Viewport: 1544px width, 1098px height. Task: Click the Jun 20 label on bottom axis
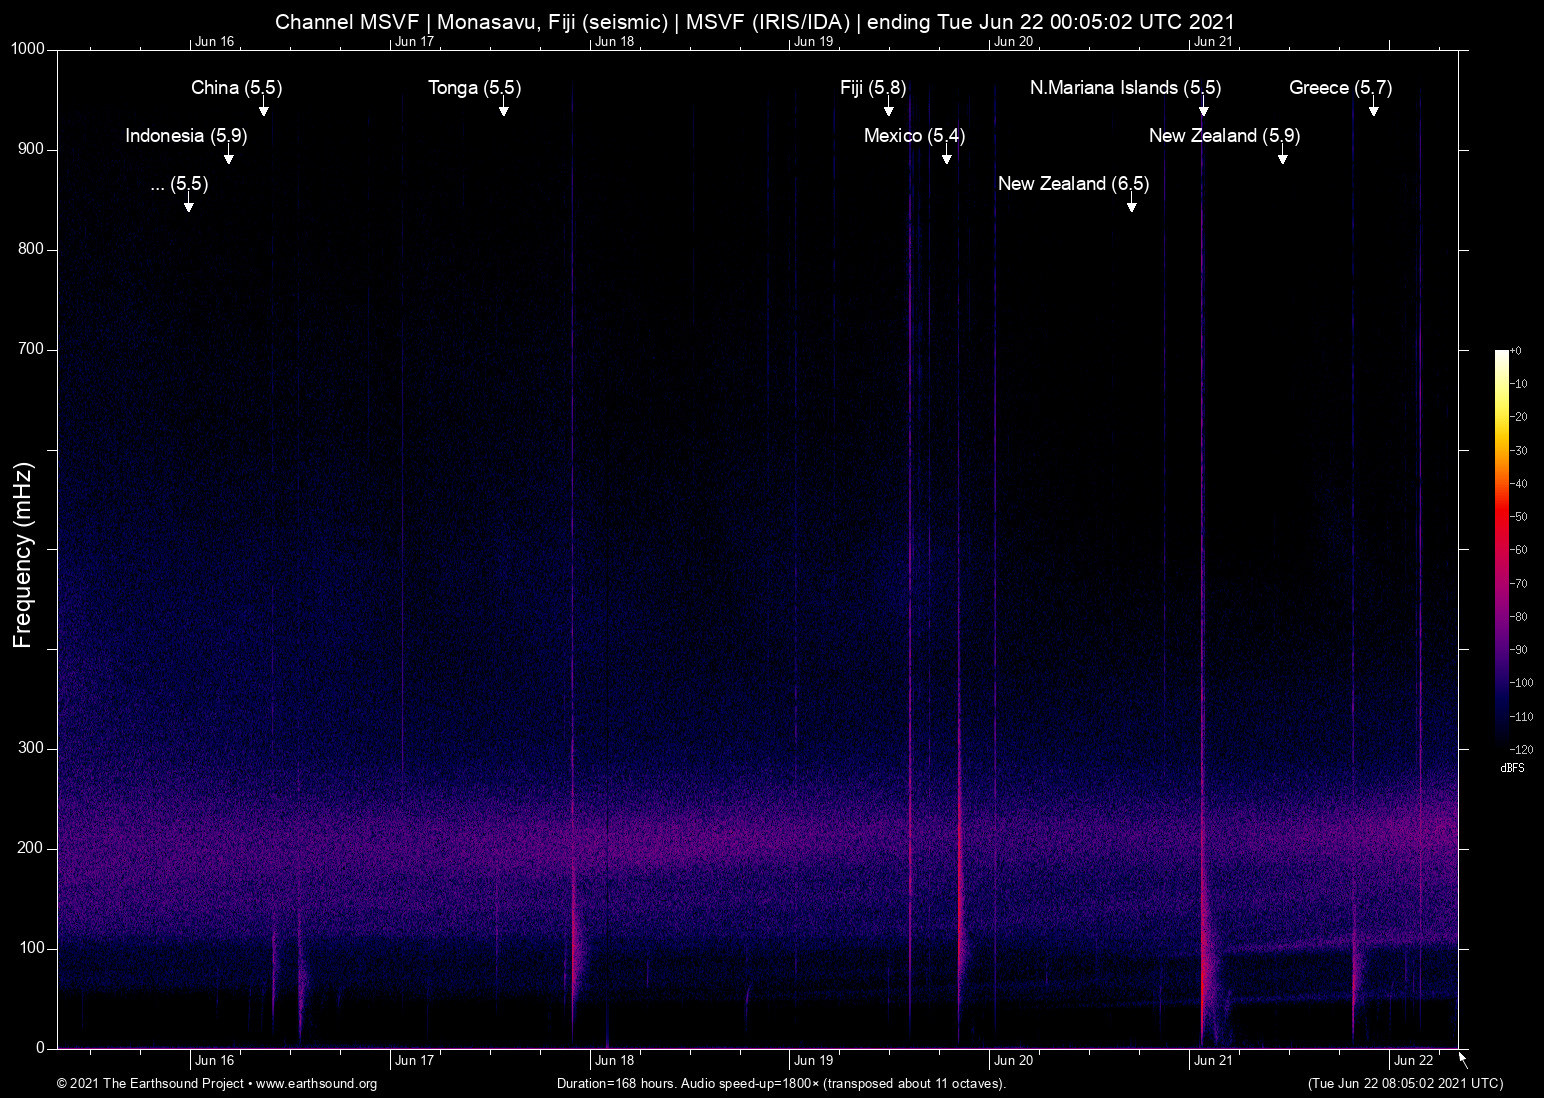coord(1013,1061)
